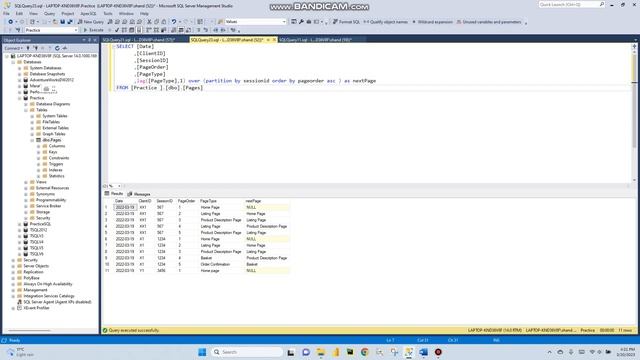This screenshot has height=360, width=640.
Task: Open the File menu
Action: (x=6, y=13)
